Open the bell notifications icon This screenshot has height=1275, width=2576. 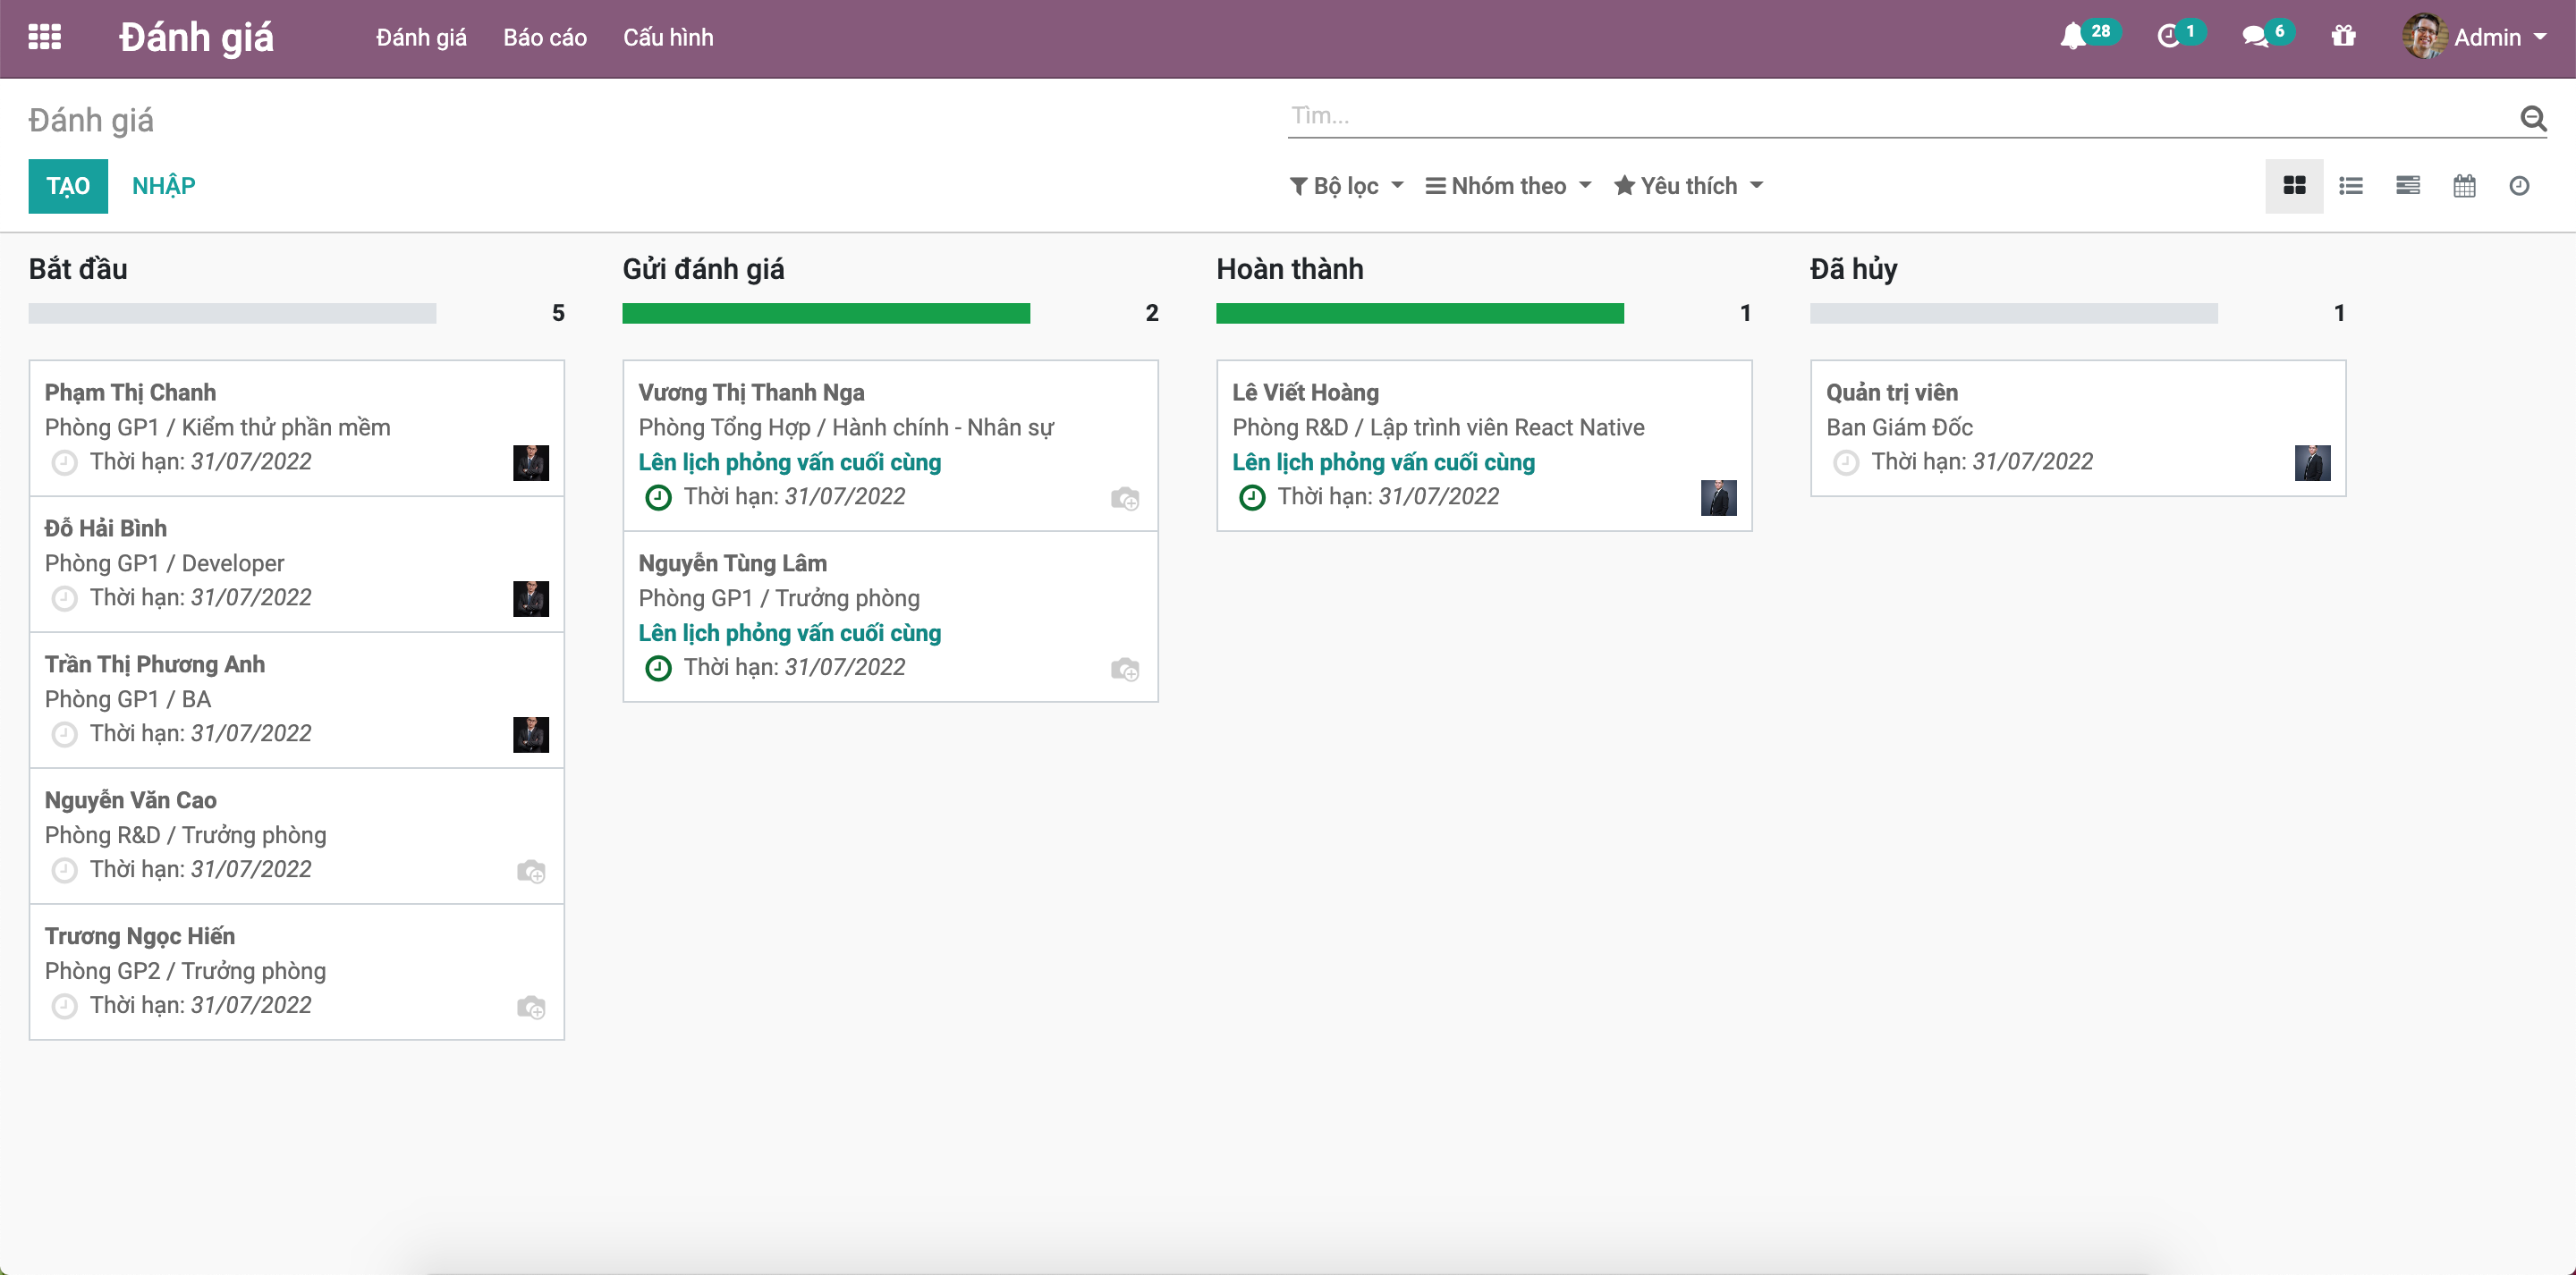click(x=2072, y=37)
